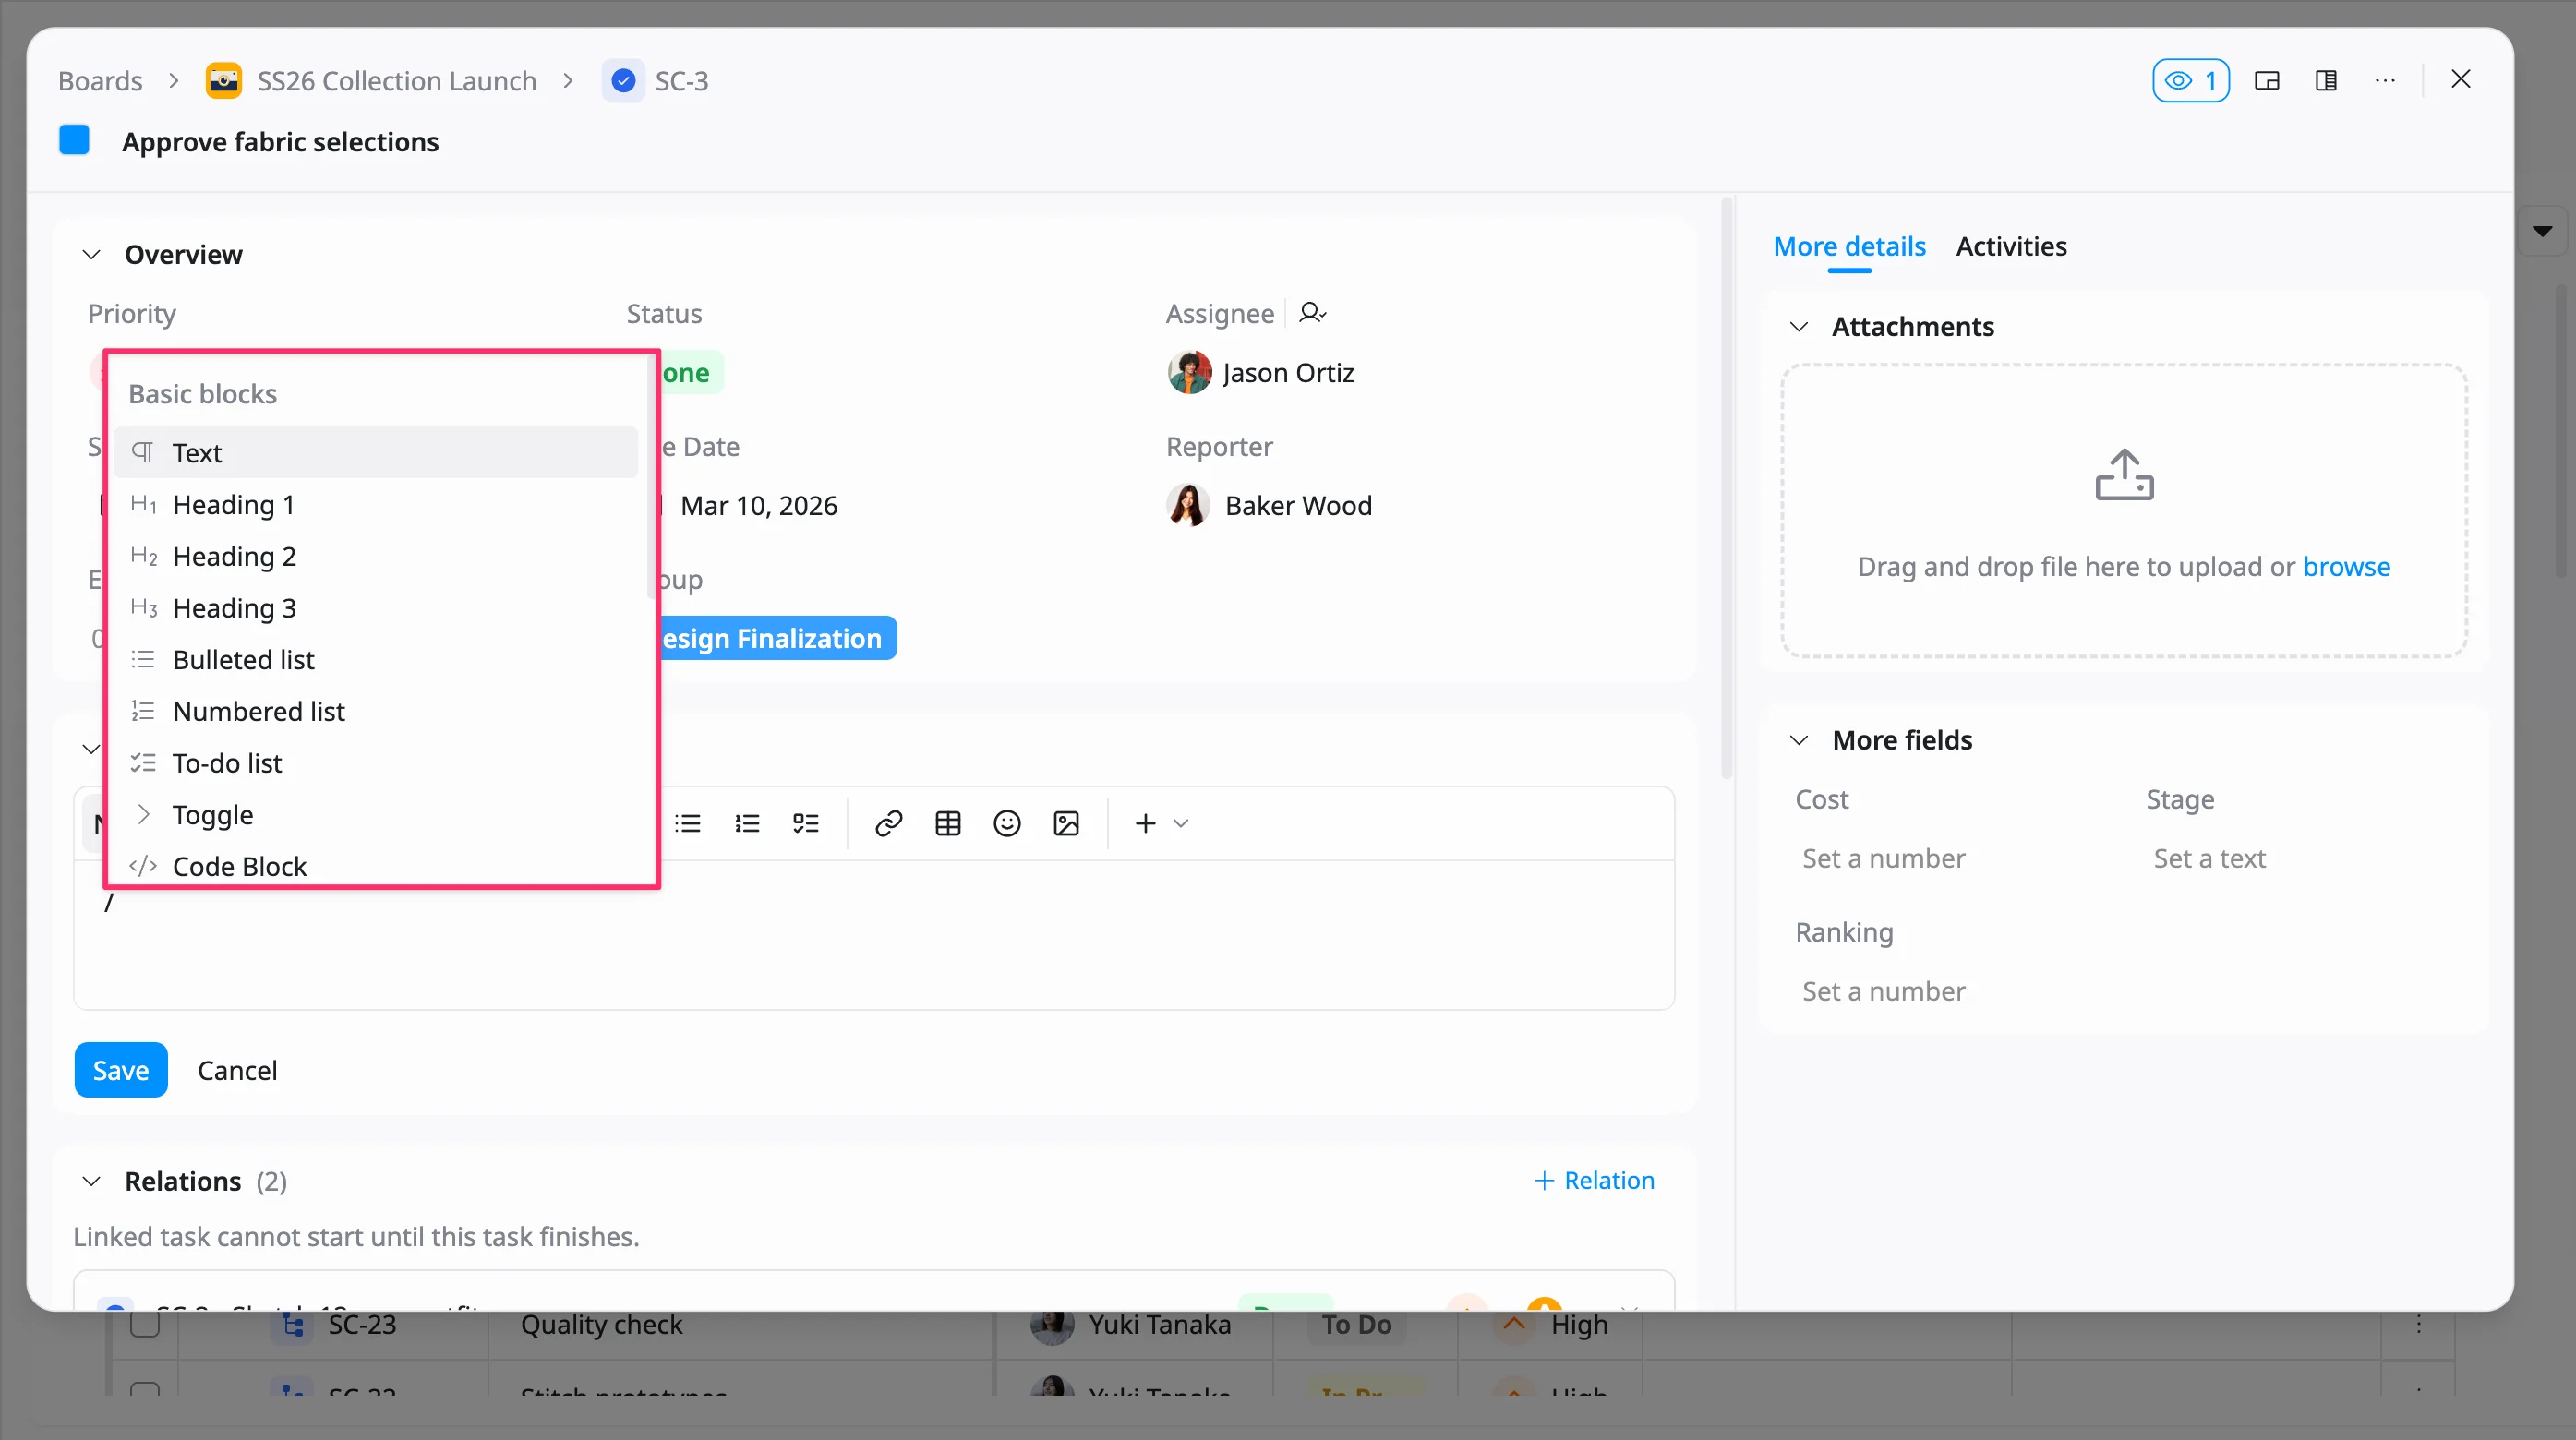Change reporter Baker Wood
Image resolution: width=2576 pixels, height=1440 pixels.
pyautogui.click(x=1269, y=505)
